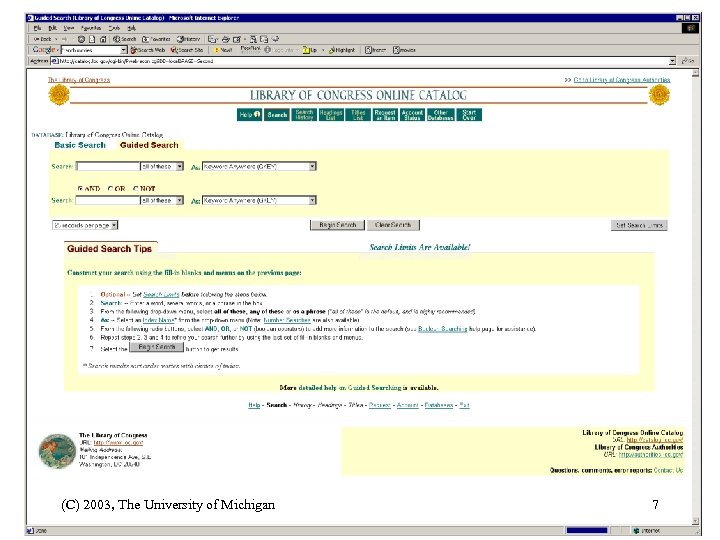Click the Contact Us link
The height and width of the screenshot is (540, 720).
pyautogui.click(x=668, y=470)
